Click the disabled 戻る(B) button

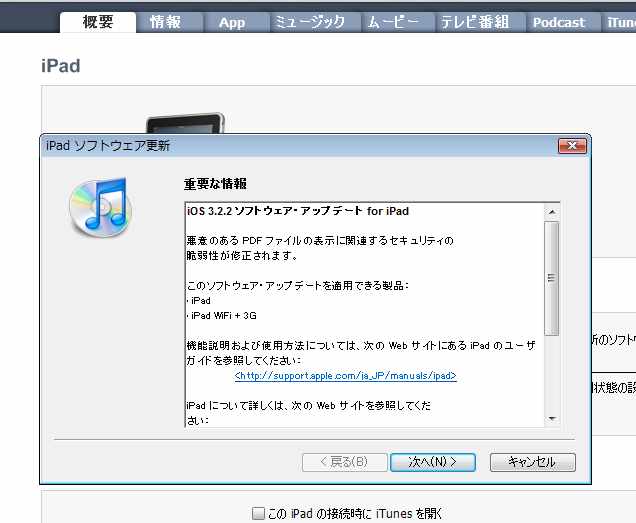pos(344,462)
